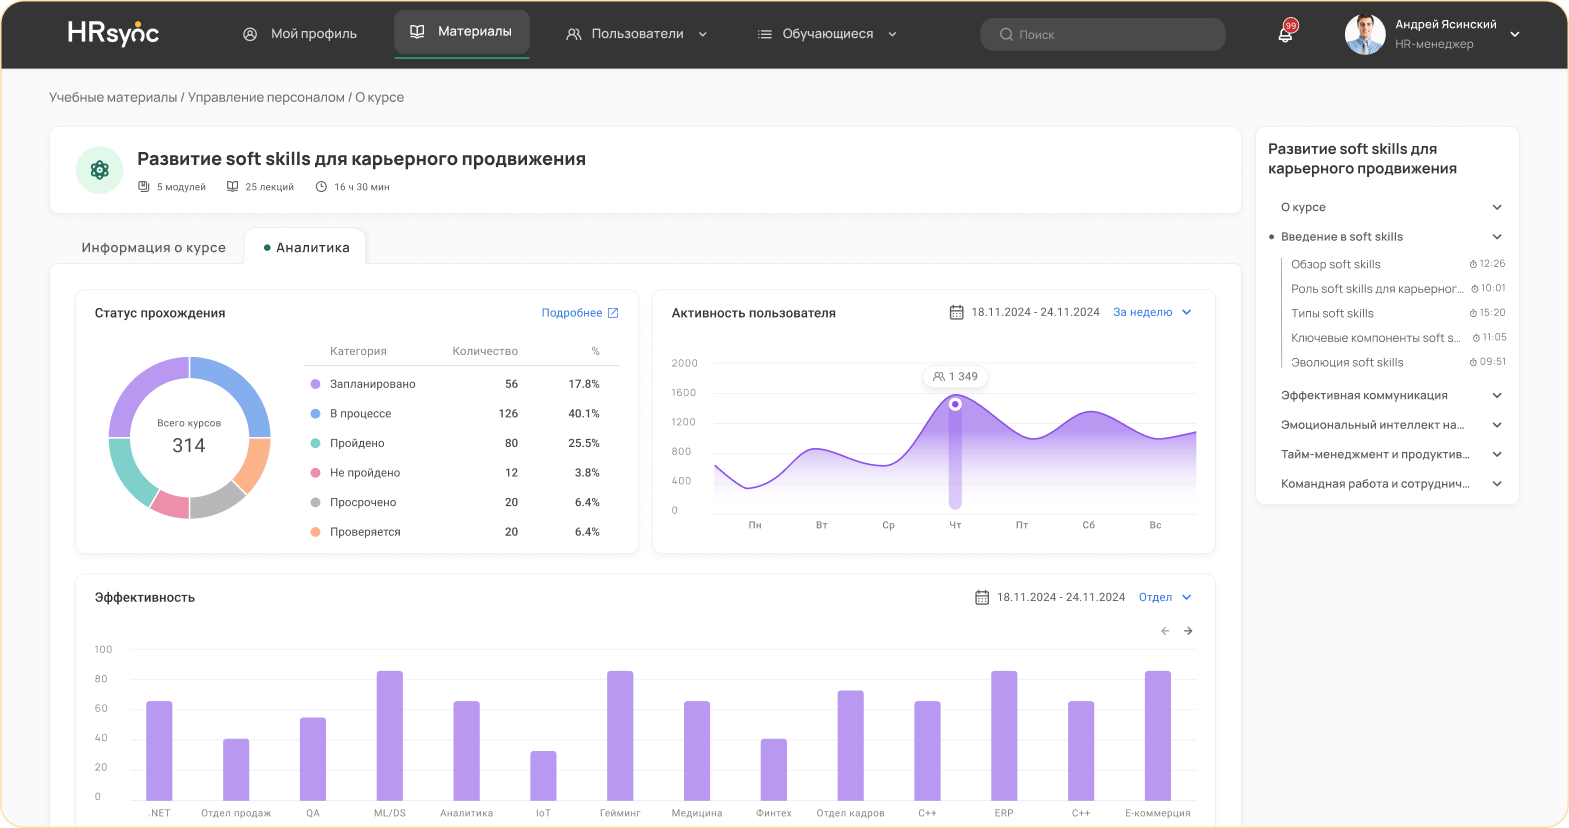
Task: Go to previous chart page arrow
Action: click(1165, 631)
